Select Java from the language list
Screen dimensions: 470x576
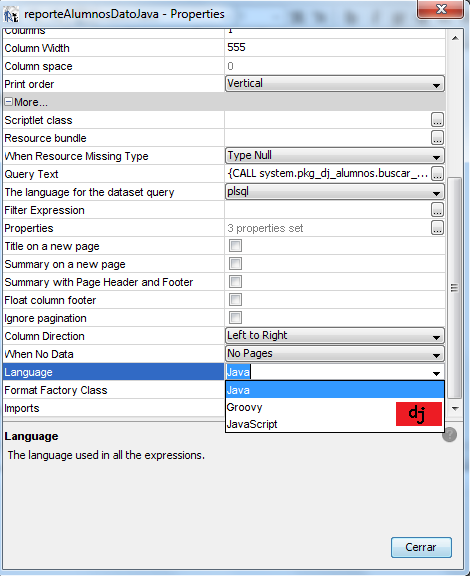click(x=335, y=390)
